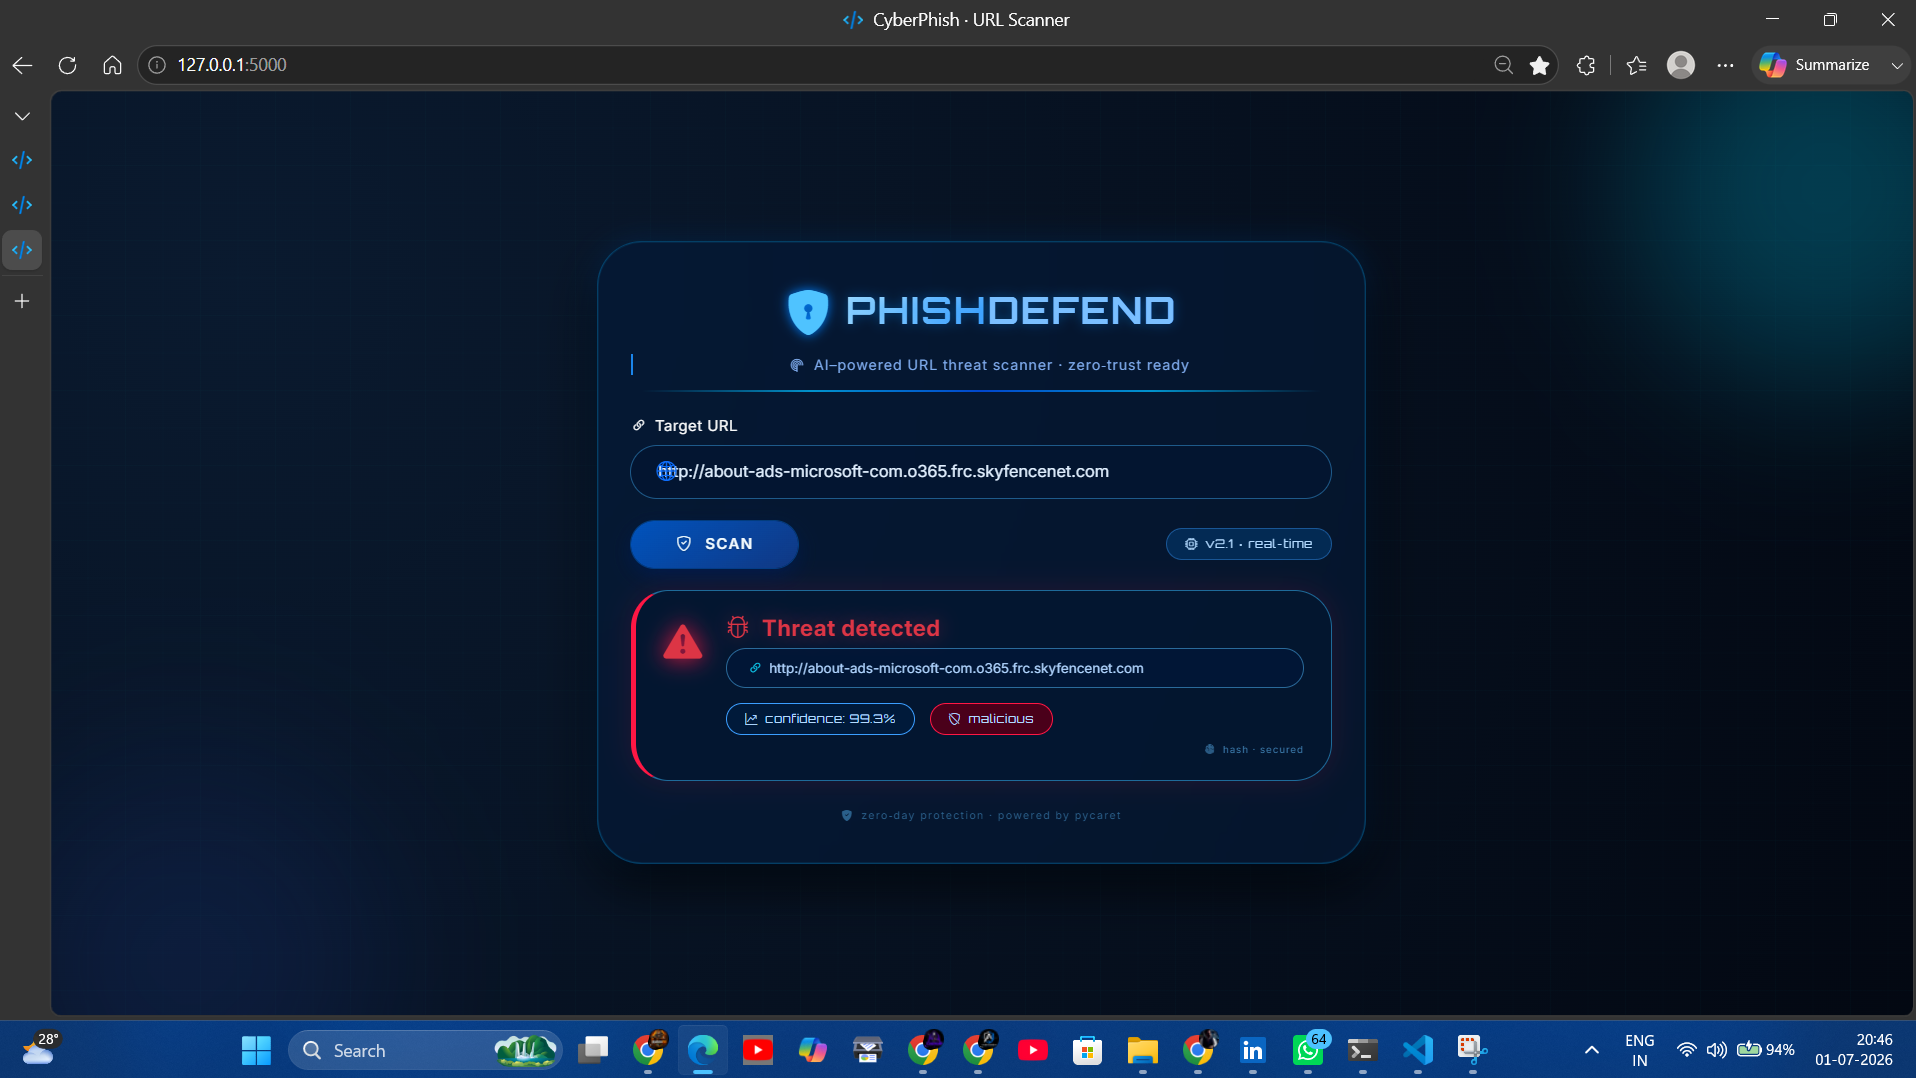
Task: Reload the page with the refresh icon
Action: (x=67, y=65)
